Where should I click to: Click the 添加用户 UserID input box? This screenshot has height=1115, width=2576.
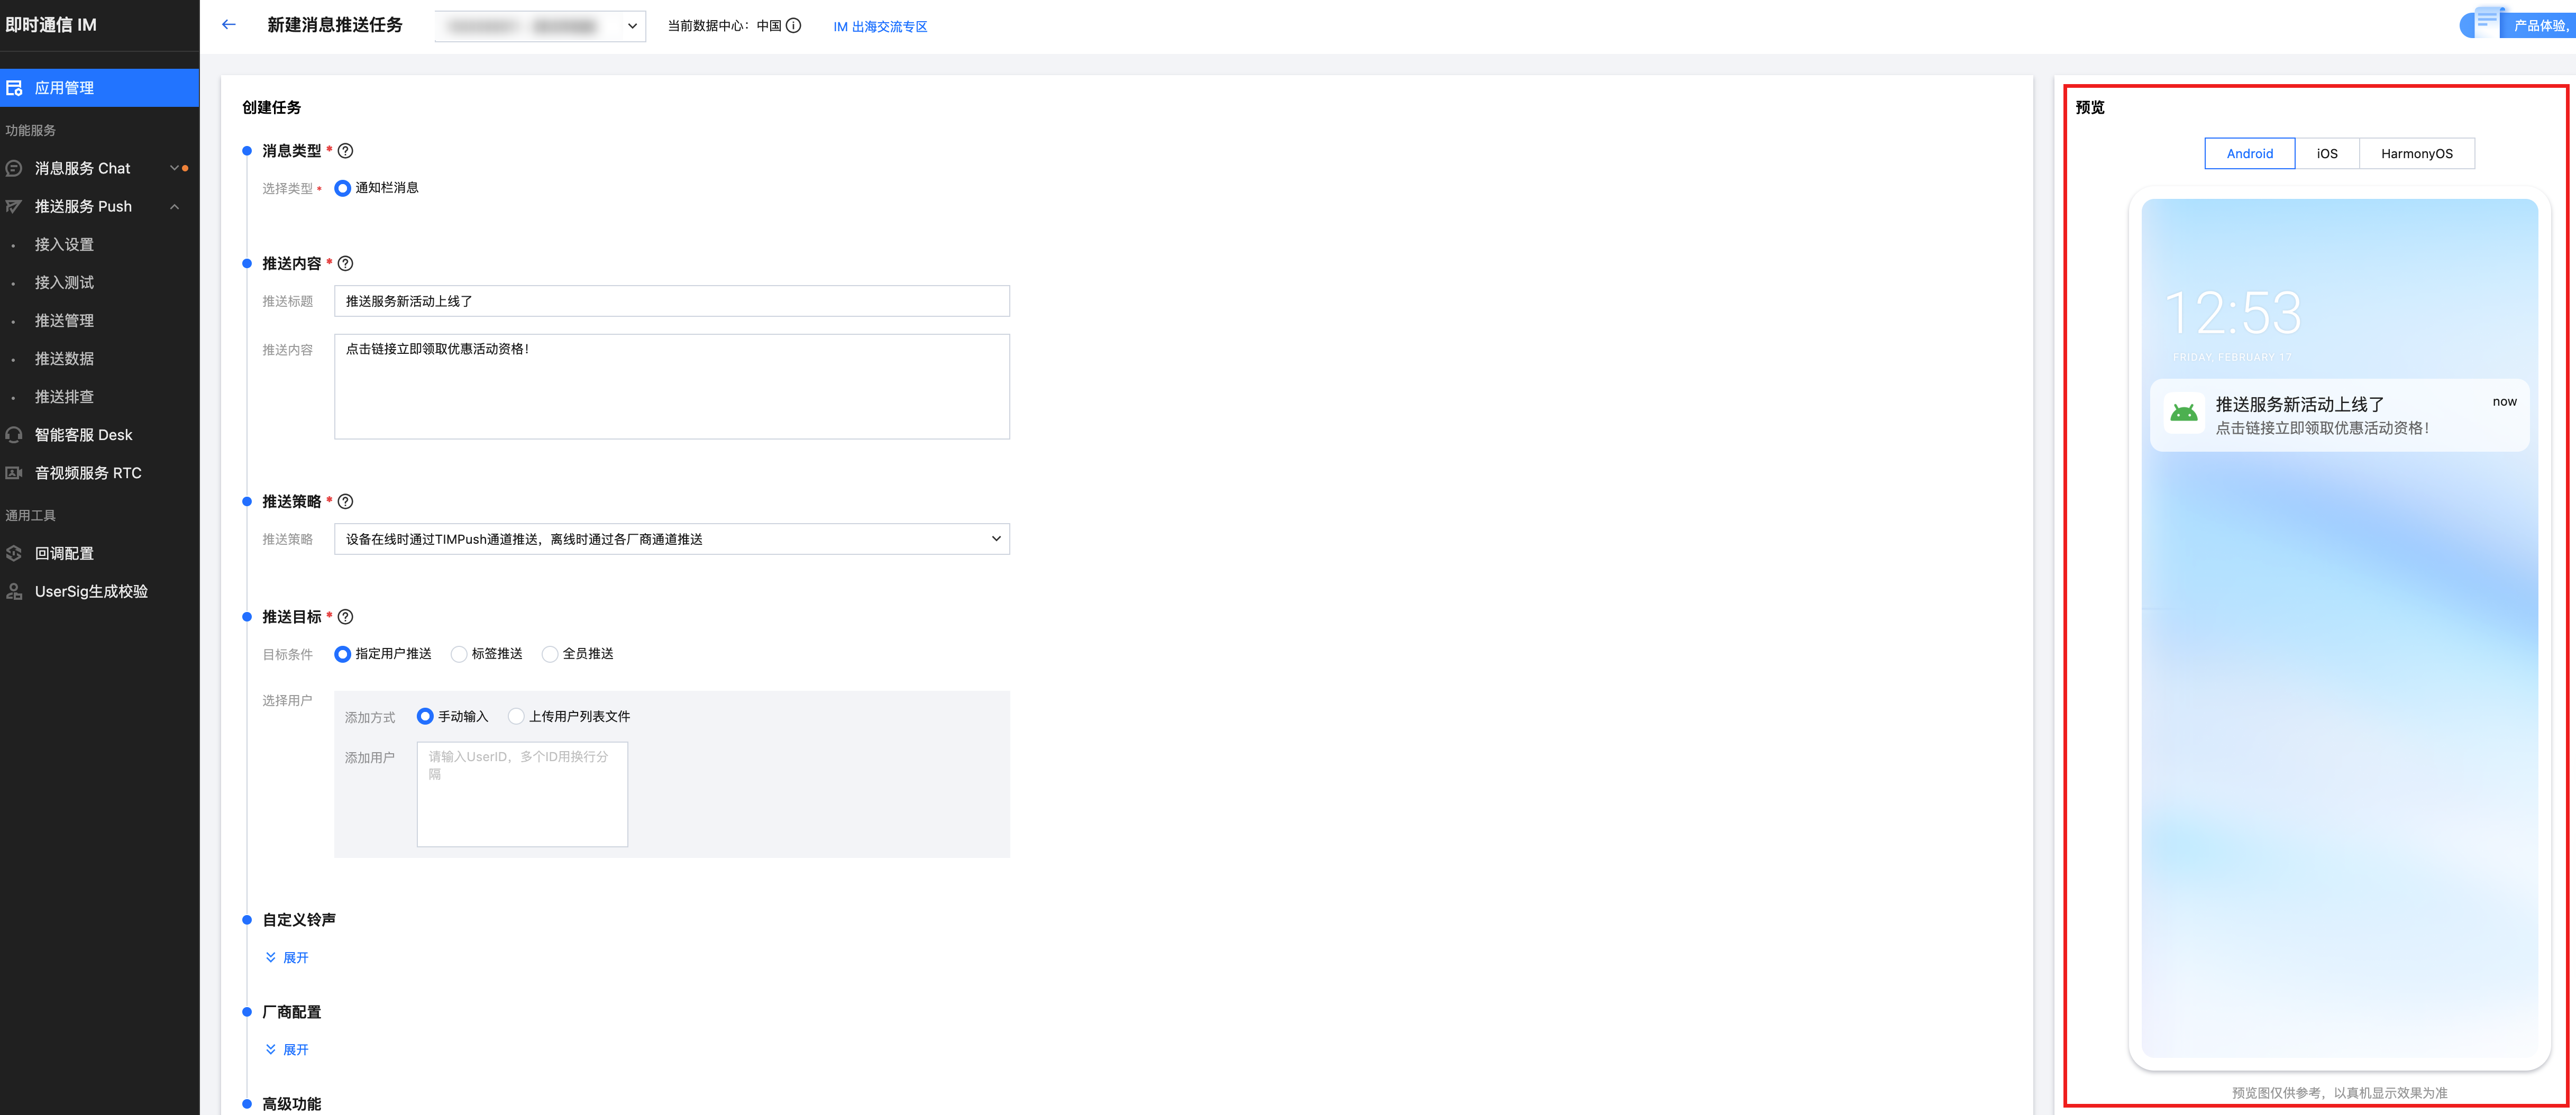pos(522,794)
